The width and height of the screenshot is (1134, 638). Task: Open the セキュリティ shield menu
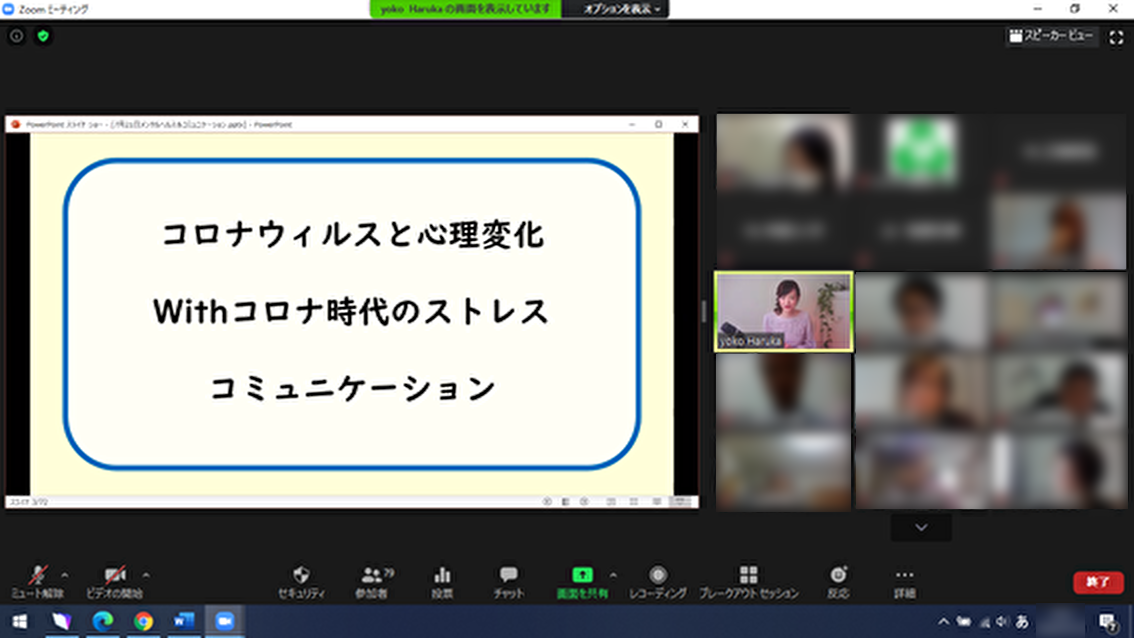[x=301, y=581]
